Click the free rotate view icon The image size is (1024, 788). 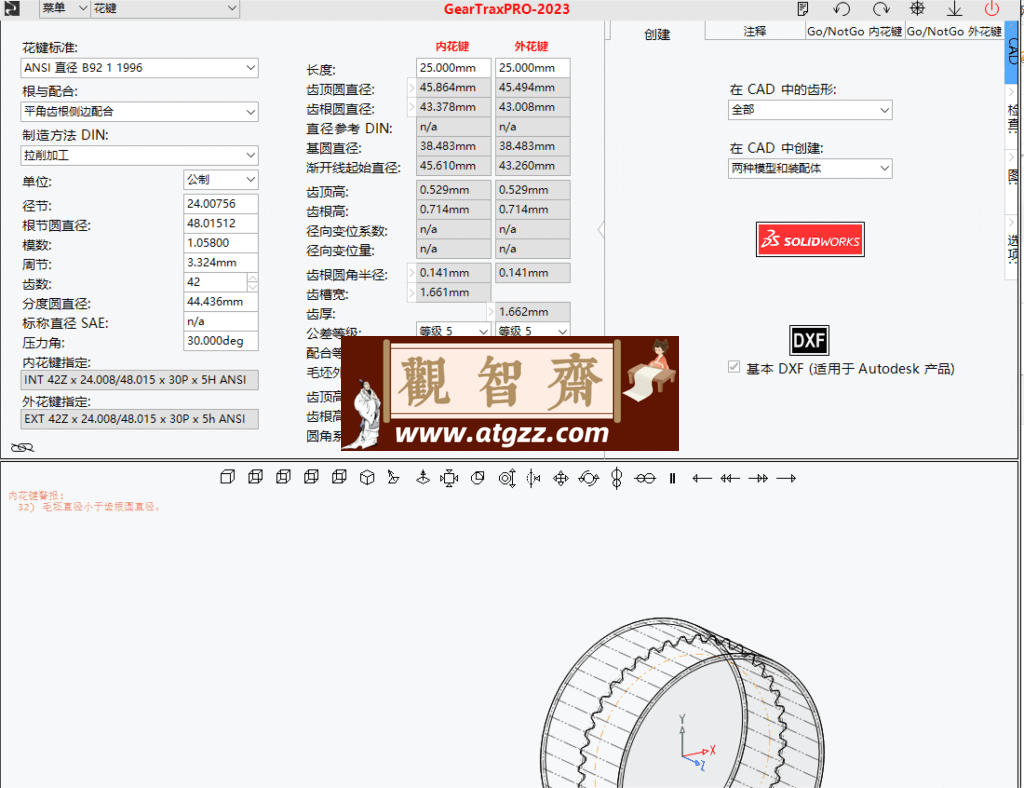[588, 479]
